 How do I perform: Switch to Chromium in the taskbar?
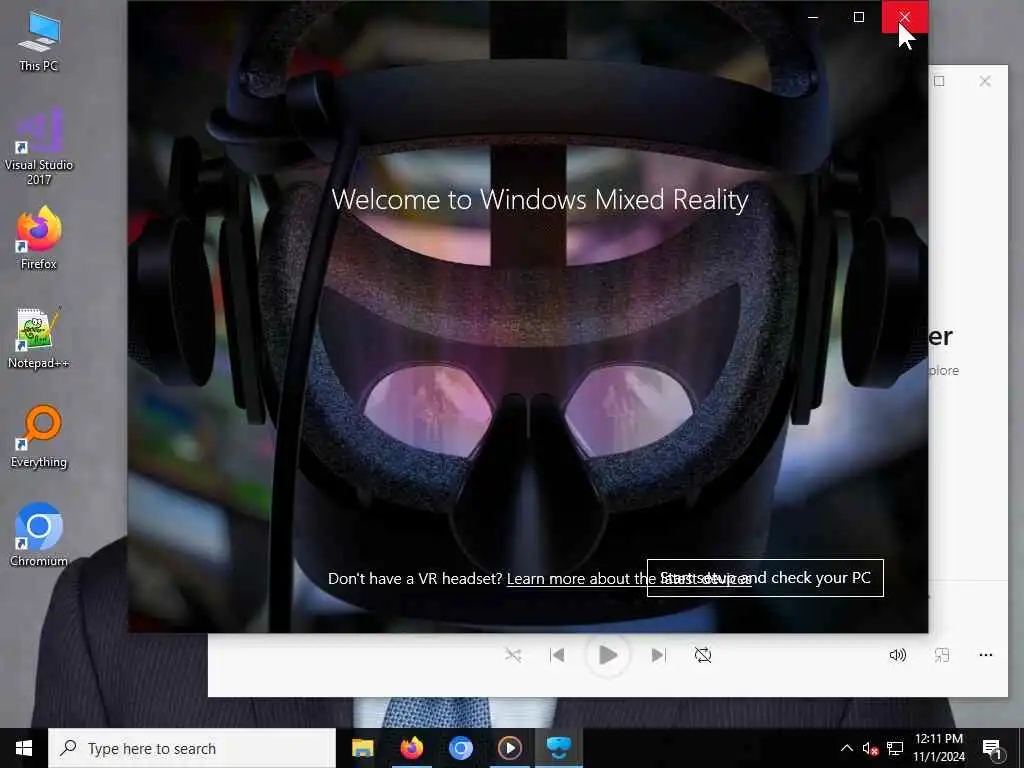(460, 748)
